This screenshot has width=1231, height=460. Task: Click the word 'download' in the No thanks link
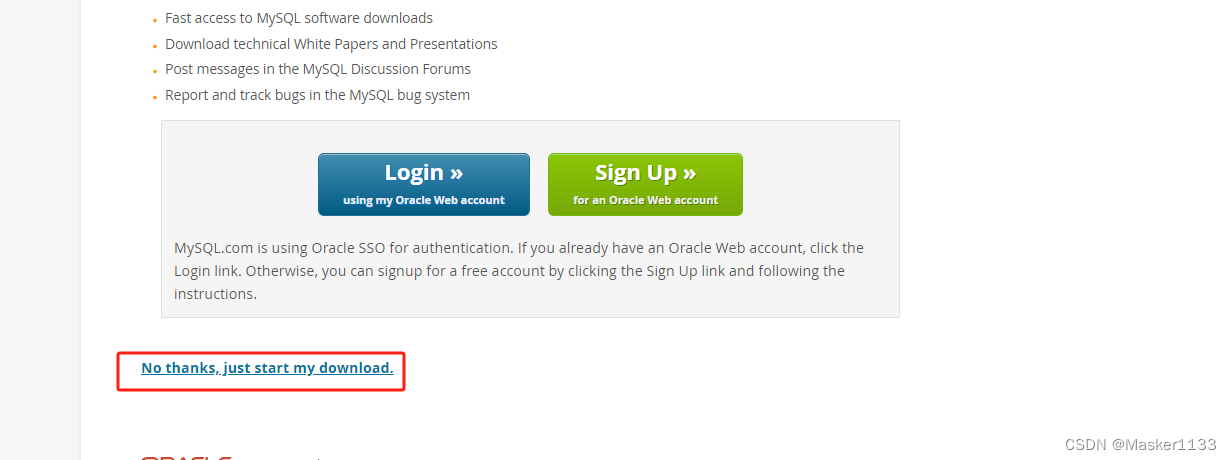(x=360, y=368)
